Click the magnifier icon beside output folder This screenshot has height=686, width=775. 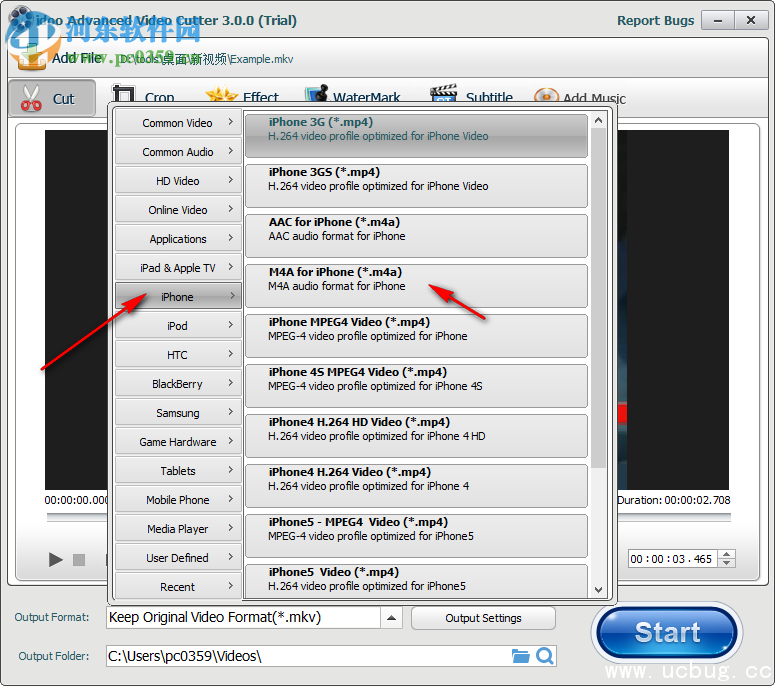[545, 656]
